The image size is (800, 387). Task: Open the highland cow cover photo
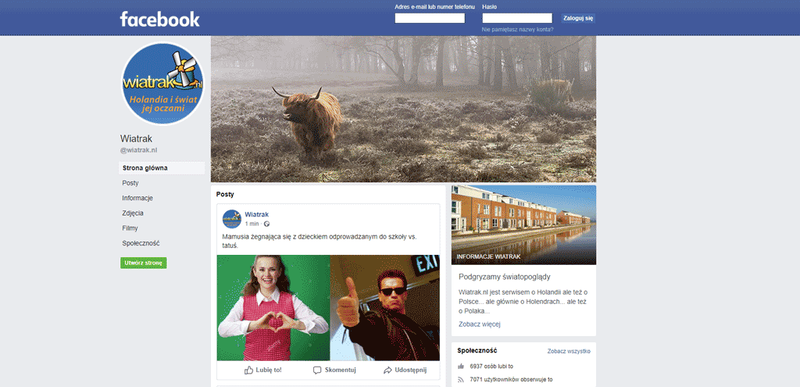click(404, 109)
